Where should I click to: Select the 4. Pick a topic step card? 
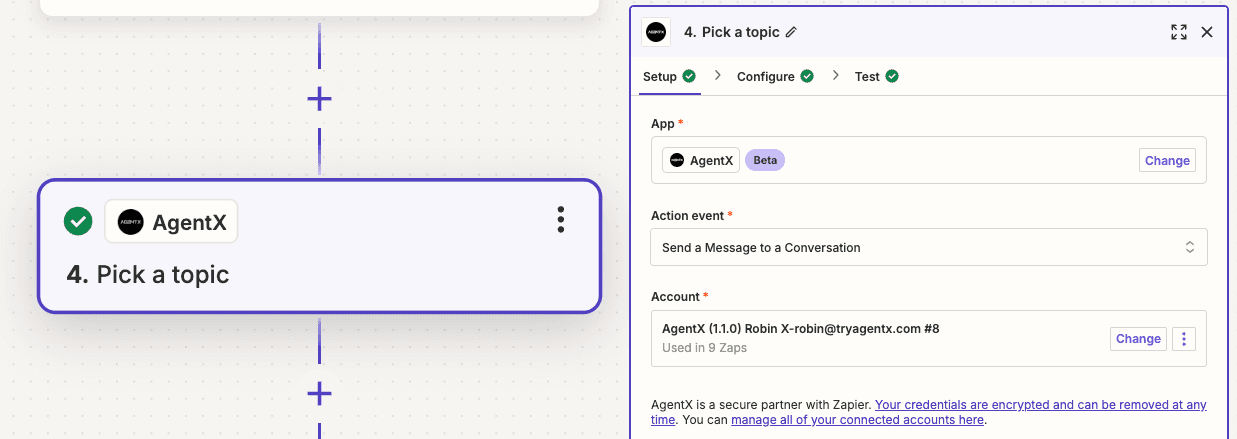point(319,246)
